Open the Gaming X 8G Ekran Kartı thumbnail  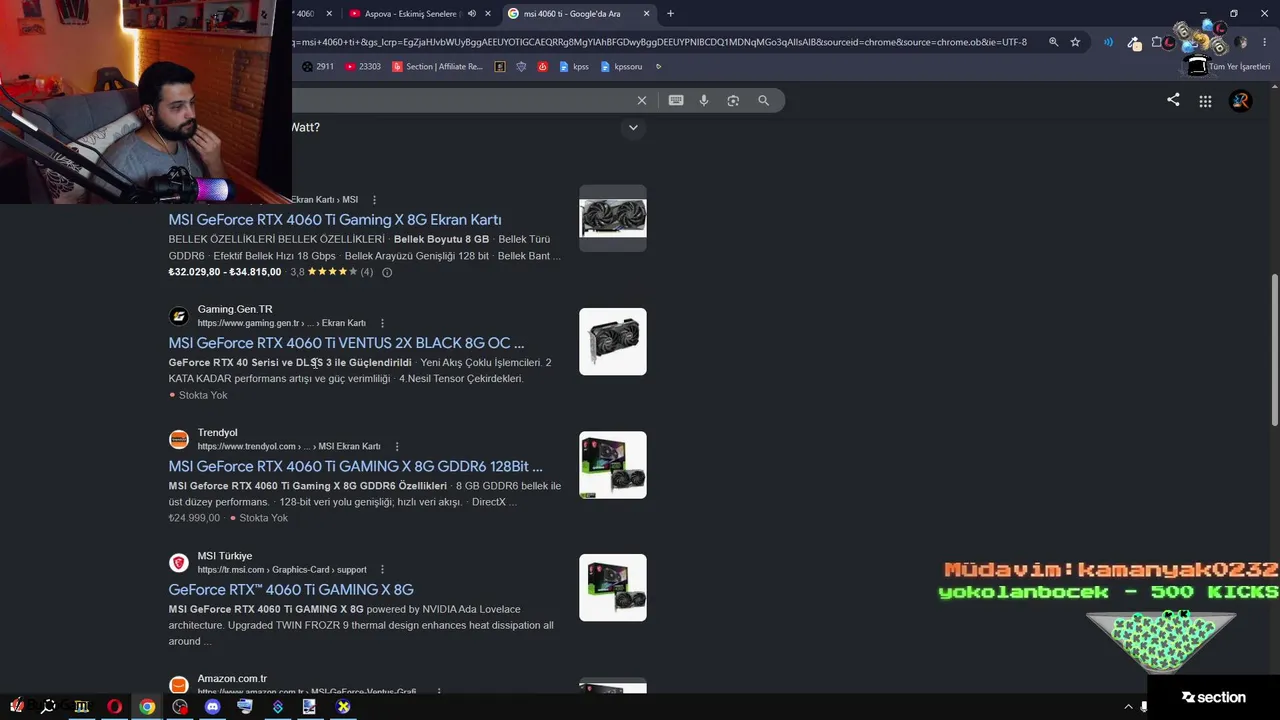[613, 218]
